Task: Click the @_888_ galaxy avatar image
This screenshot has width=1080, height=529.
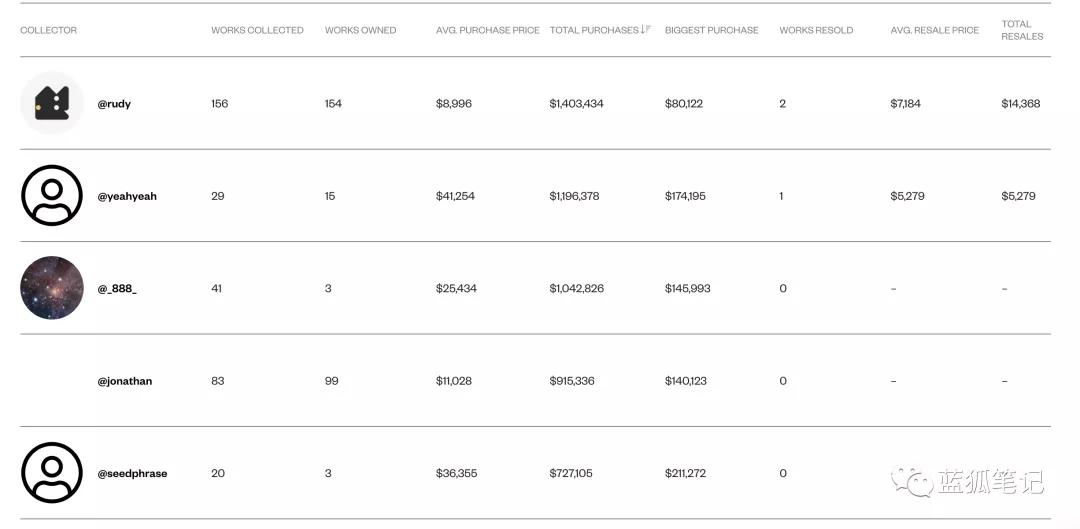Action: pyautogui.click(x=52, y=288)
